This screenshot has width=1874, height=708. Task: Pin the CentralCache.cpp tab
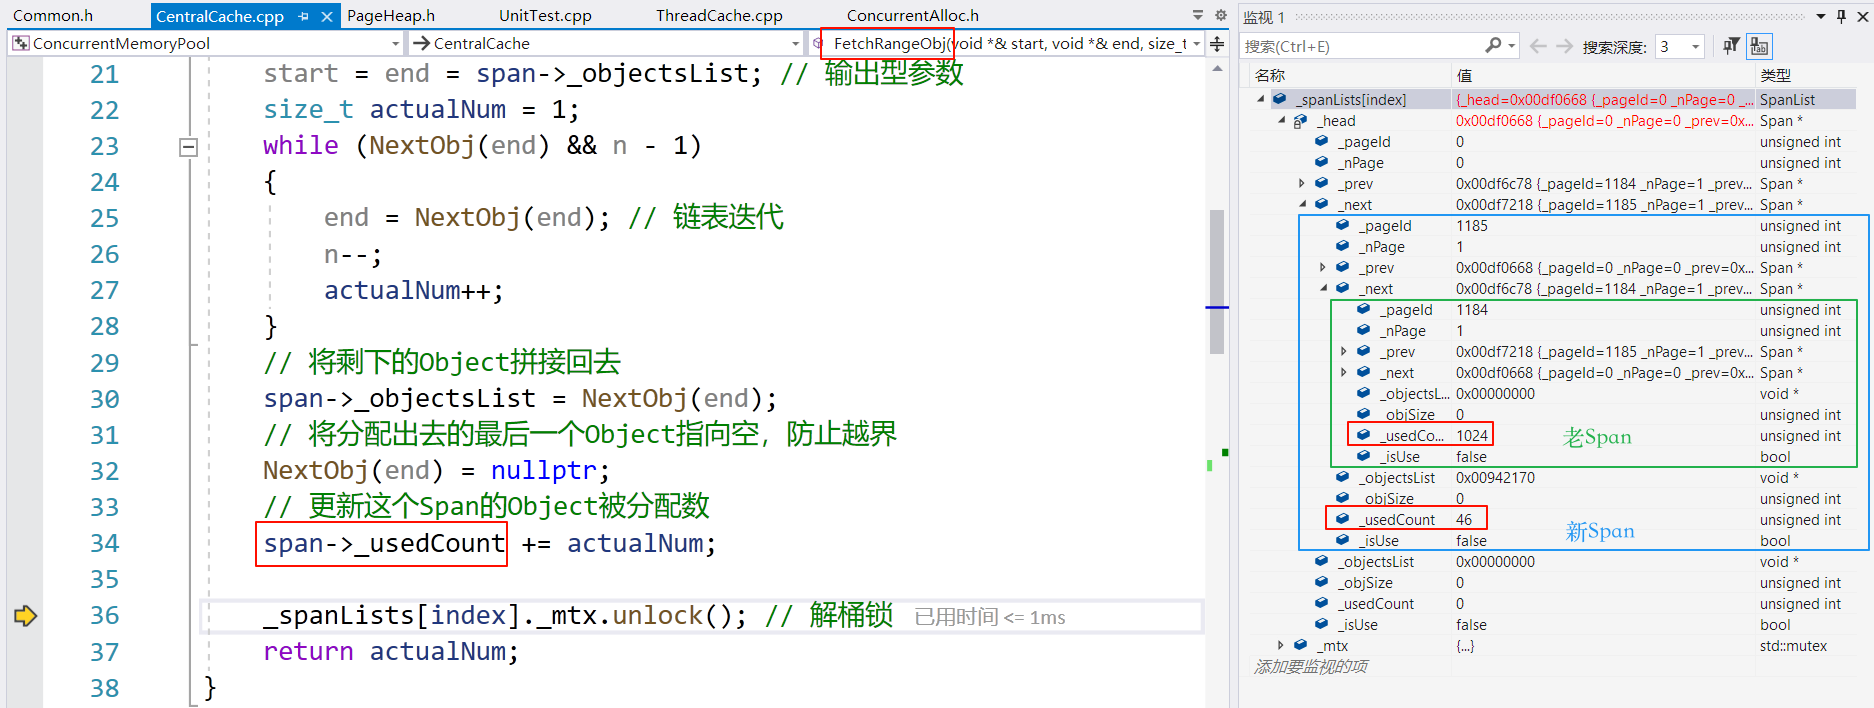click(304, 16)
